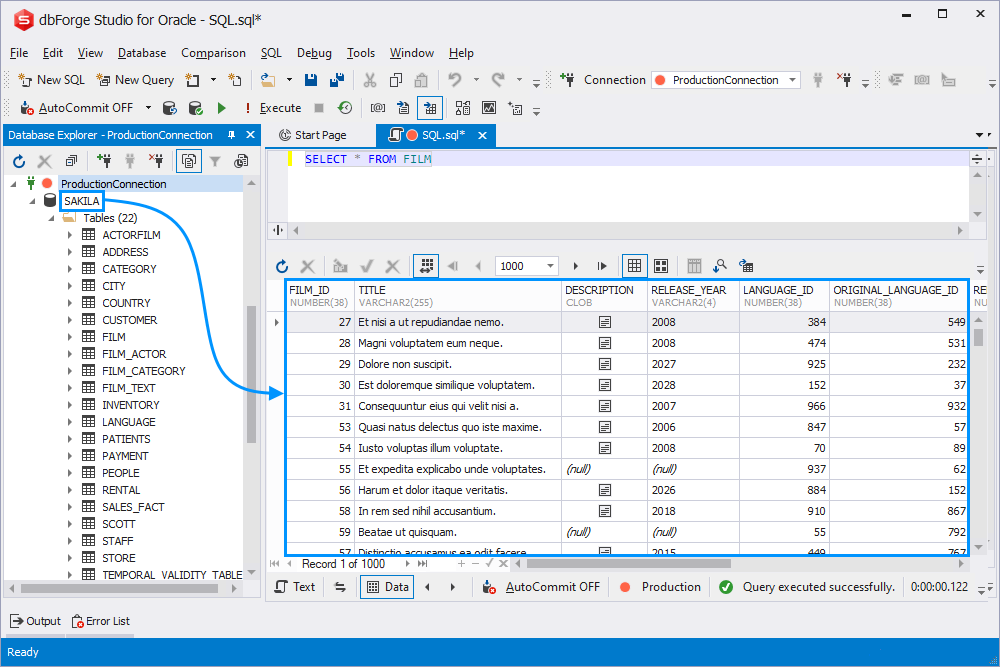Refresh the data grid results
Viewport: 1000px width, 667px height.
[281, 265]
